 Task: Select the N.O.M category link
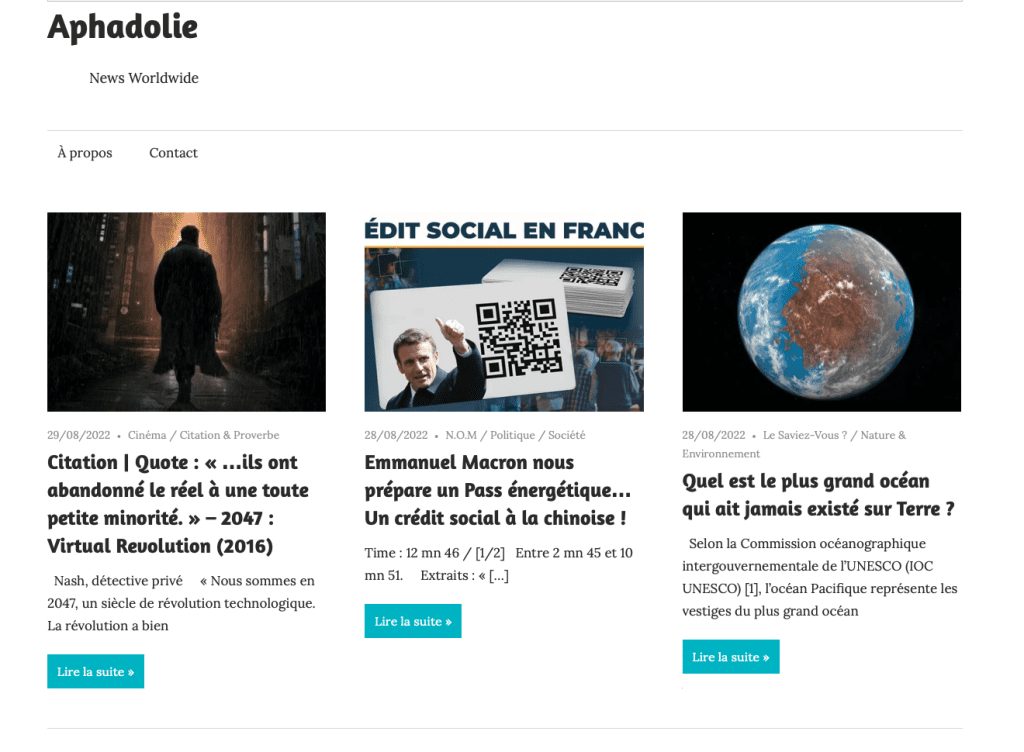point(461,435)
